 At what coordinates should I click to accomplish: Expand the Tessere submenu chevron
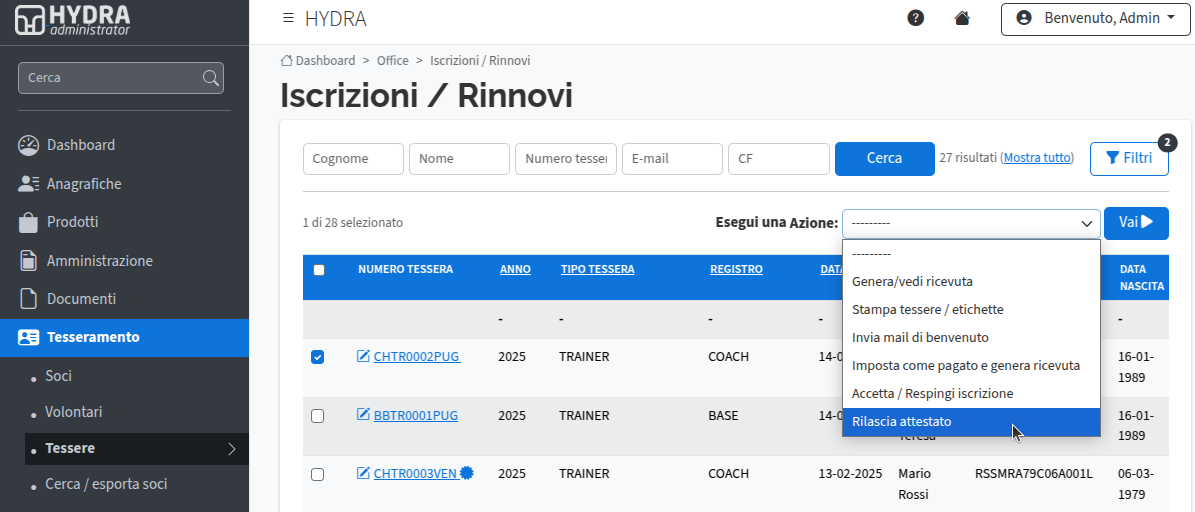[x=232, y=449]
